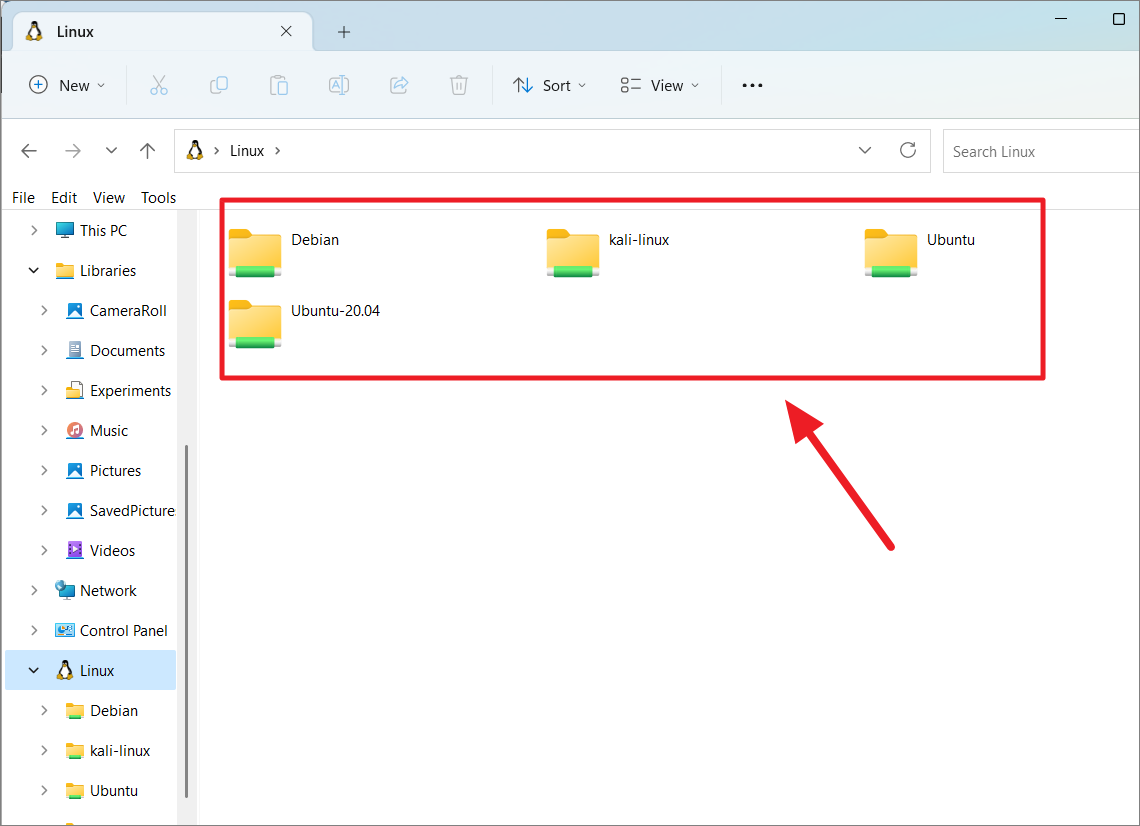This screenshot has width=1140, height=826.
Task: Expand the Documents tree node
Action: (x=44, y=350)
